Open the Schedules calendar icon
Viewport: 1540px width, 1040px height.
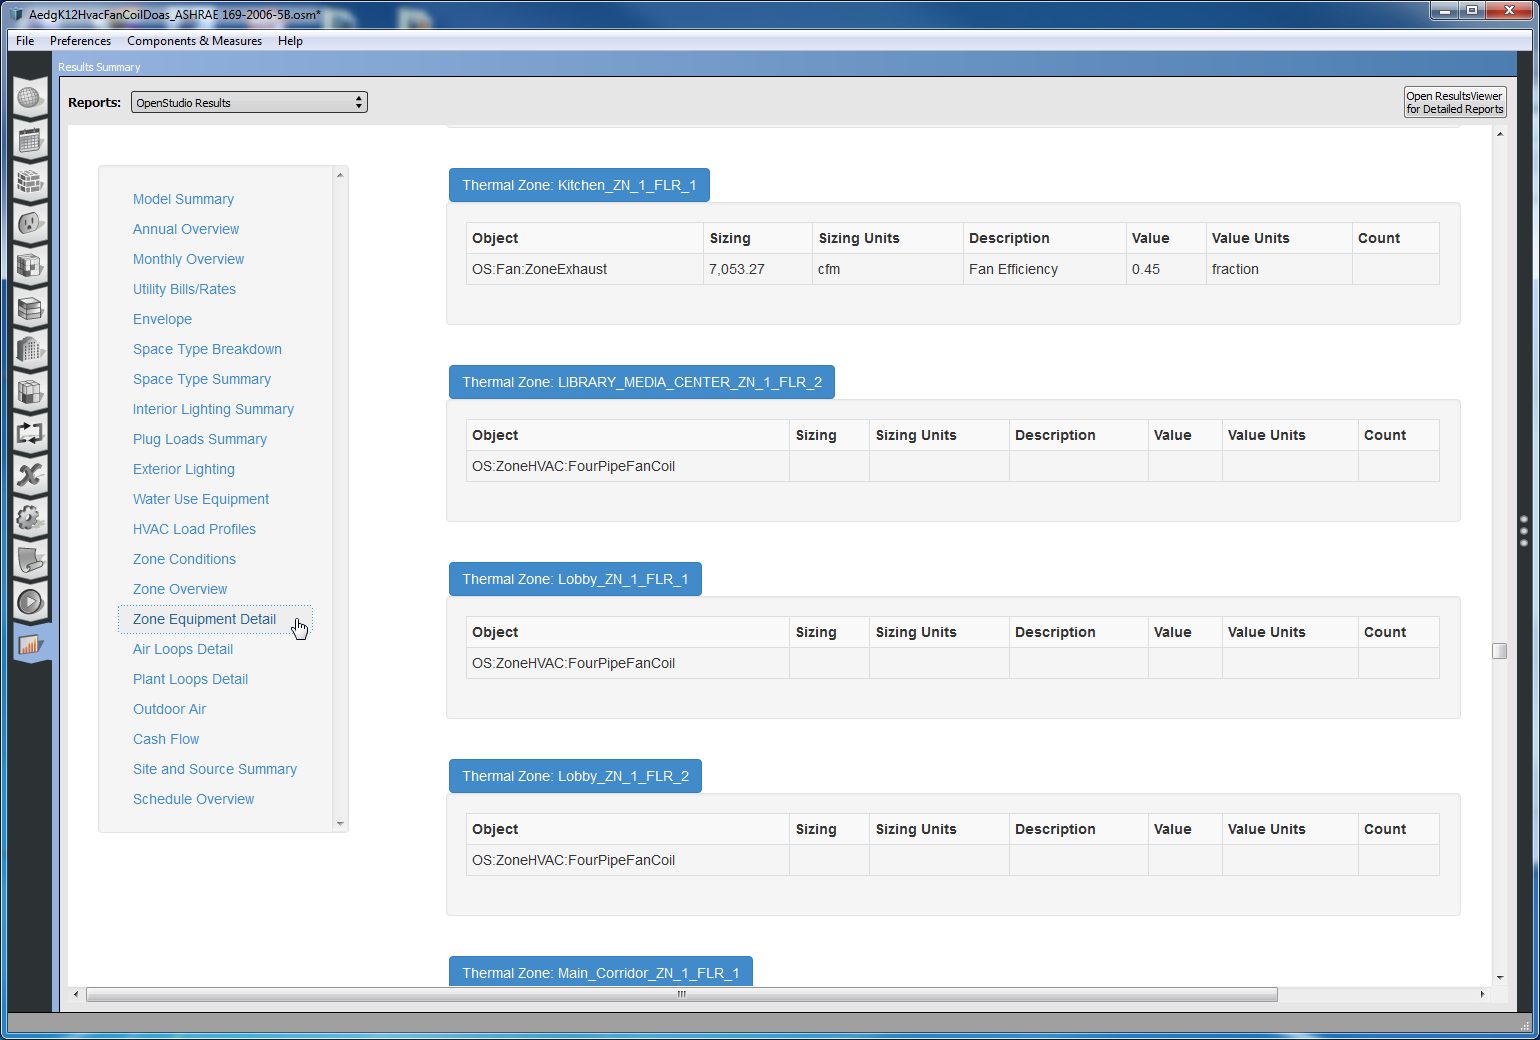29,140
